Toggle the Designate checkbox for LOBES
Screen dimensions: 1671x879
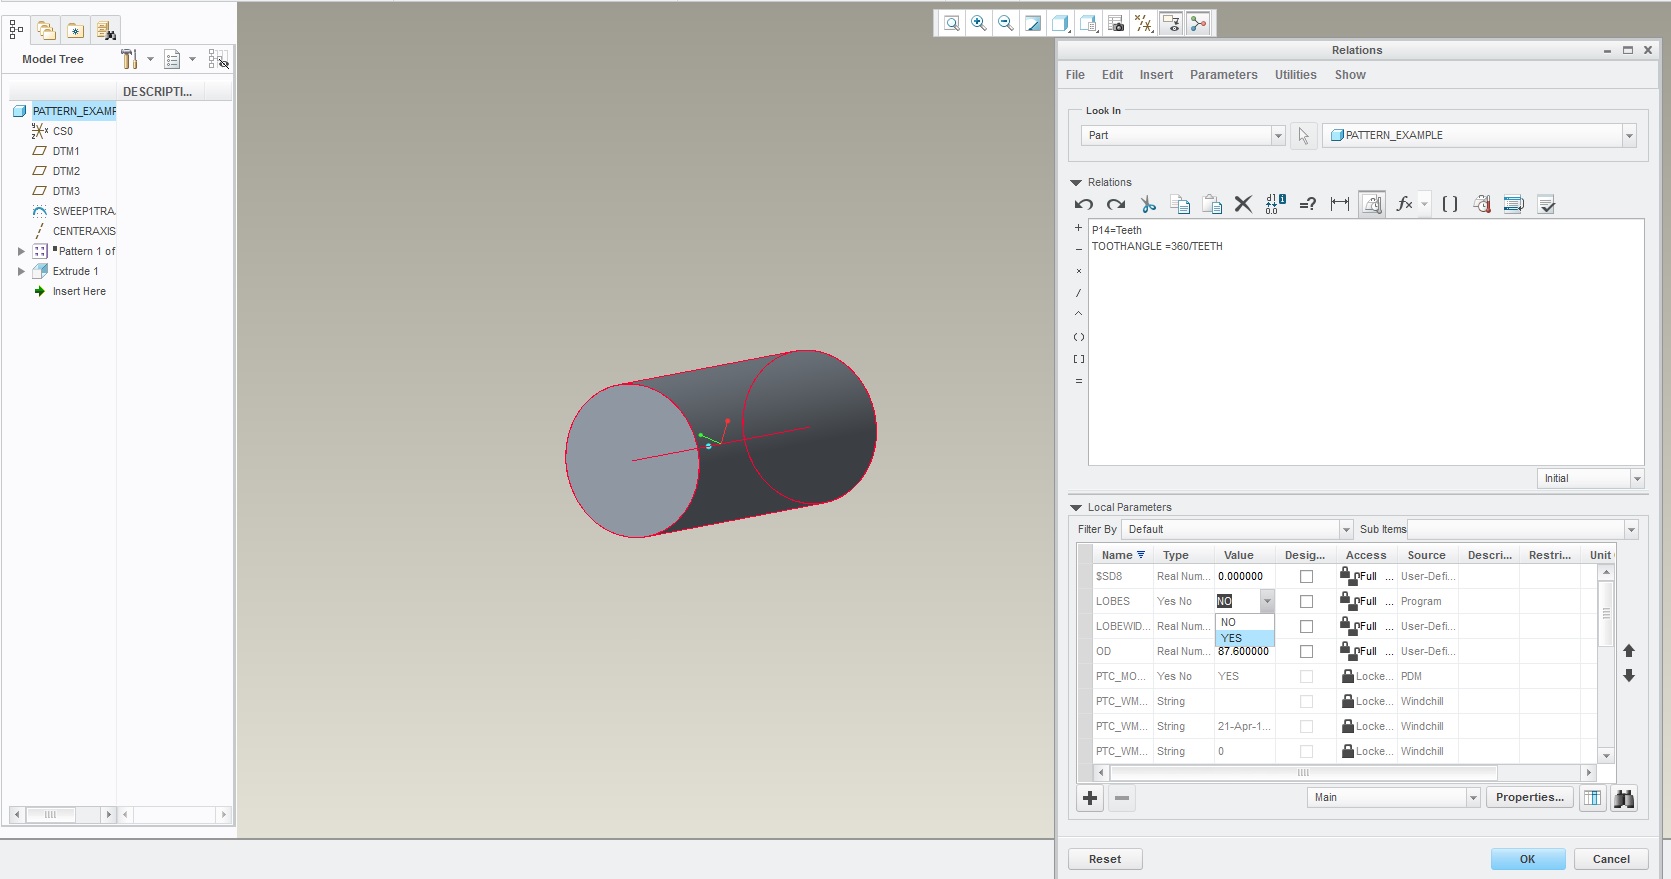click(x=1306, y=602)
